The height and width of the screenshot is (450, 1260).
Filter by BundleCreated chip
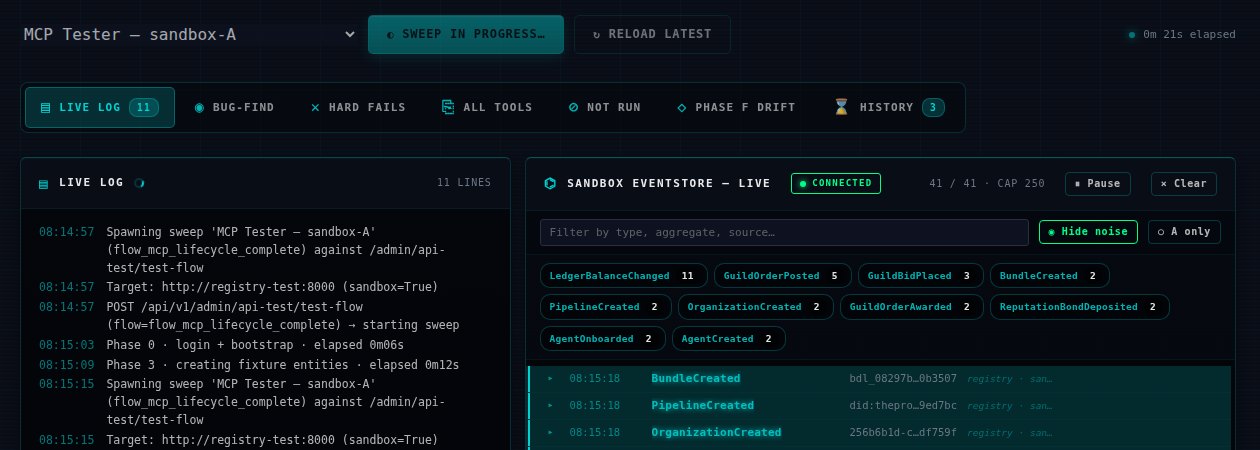tap(1049, 276)
